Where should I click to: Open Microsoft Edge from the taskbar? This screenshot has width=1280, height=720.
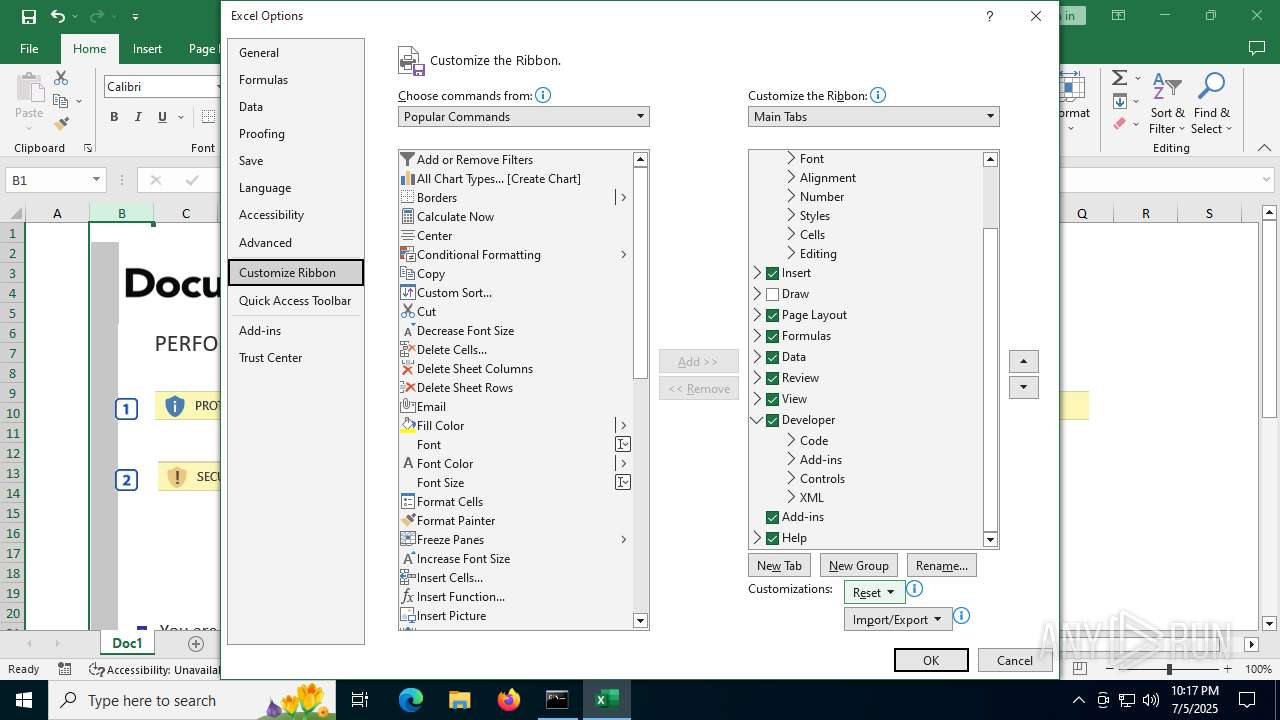(x=411, y=700)
